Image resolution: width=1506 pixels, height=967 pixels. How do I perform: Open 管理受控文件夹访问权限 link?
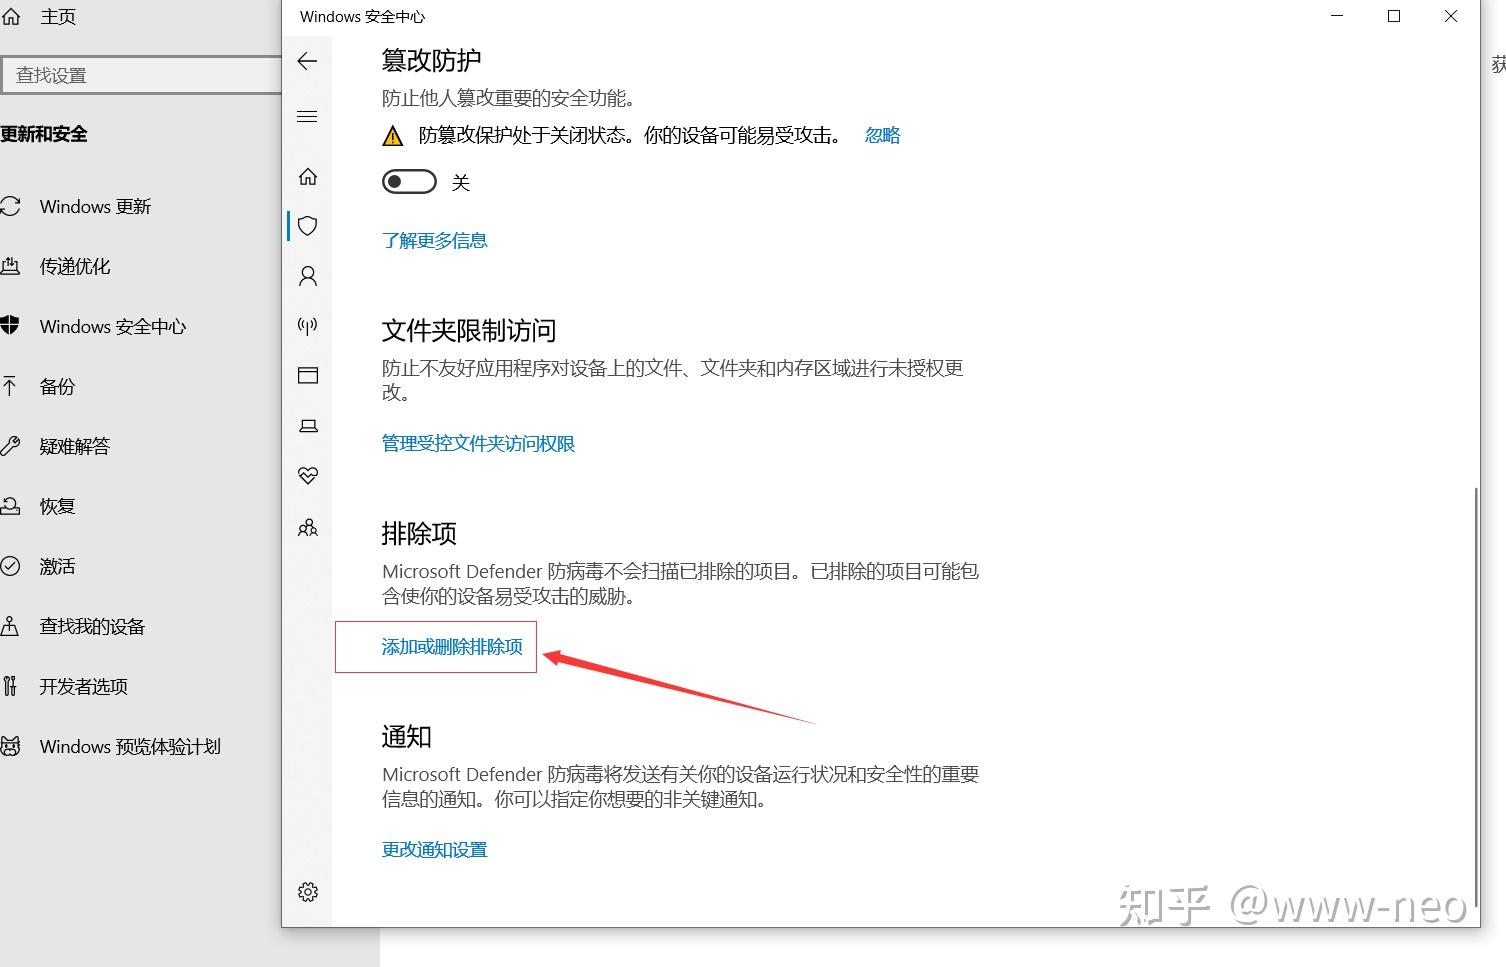(x=478, y=443)
